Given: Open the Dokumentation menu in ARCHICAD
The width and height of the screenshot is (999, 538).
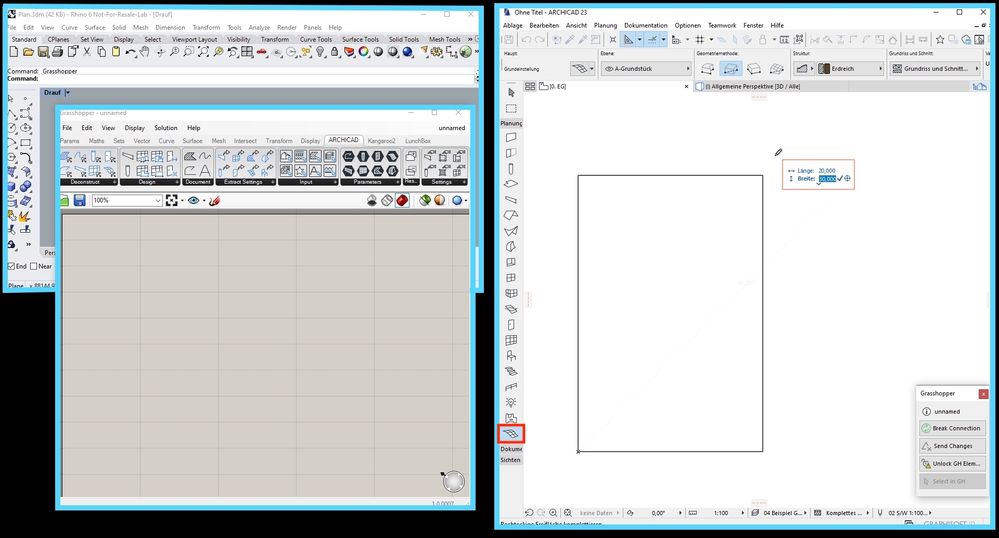Looking at the screenshot, I should 645,25.
